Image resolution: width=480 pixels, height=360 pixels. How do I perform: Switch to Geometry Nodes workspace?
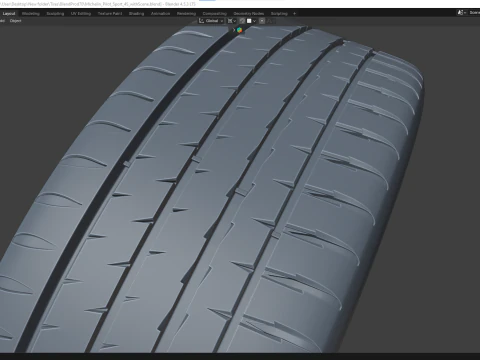click(249, 14)
